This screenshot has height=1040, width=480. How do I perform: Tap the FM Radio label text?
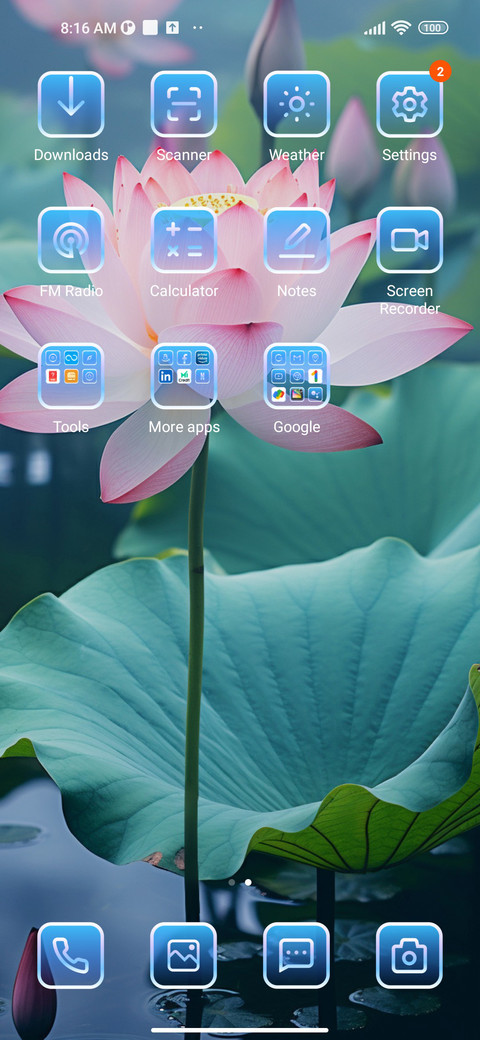click(71, 291)
